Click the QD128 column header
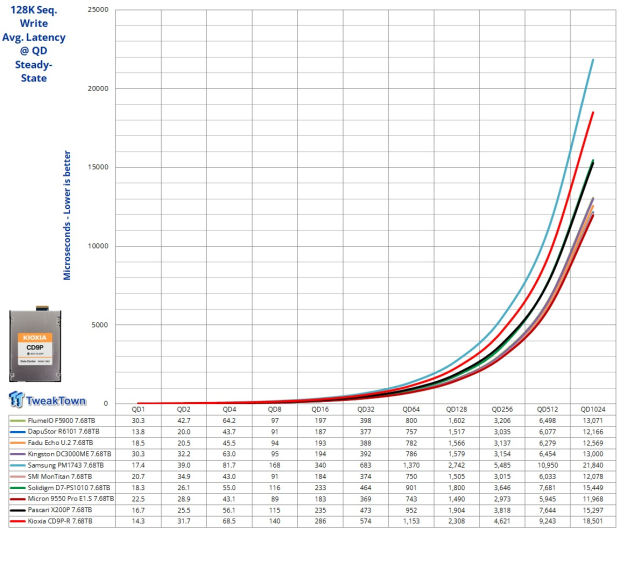The image size is (620, 568). click(x=457, y=409)
